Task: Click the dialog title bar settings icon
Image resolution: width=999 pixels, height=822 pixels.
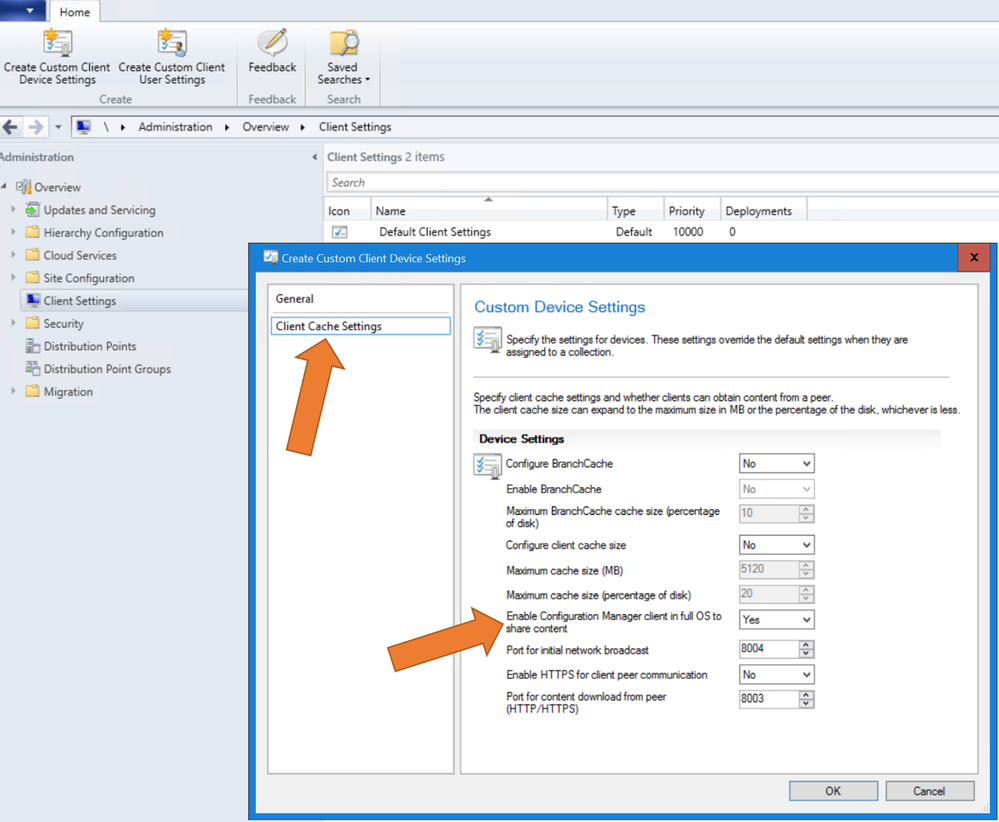Action: (x=271, y=257)
